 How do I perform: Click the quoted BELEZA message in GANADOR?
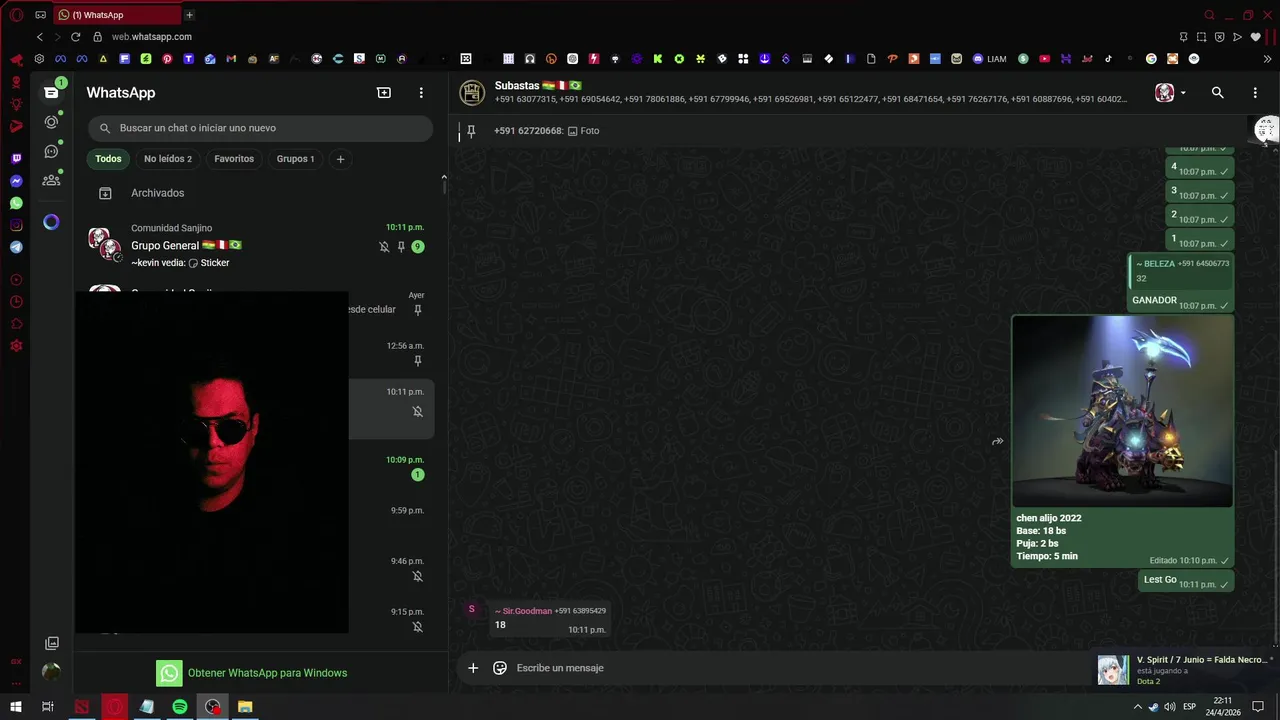click(1181, 271)
